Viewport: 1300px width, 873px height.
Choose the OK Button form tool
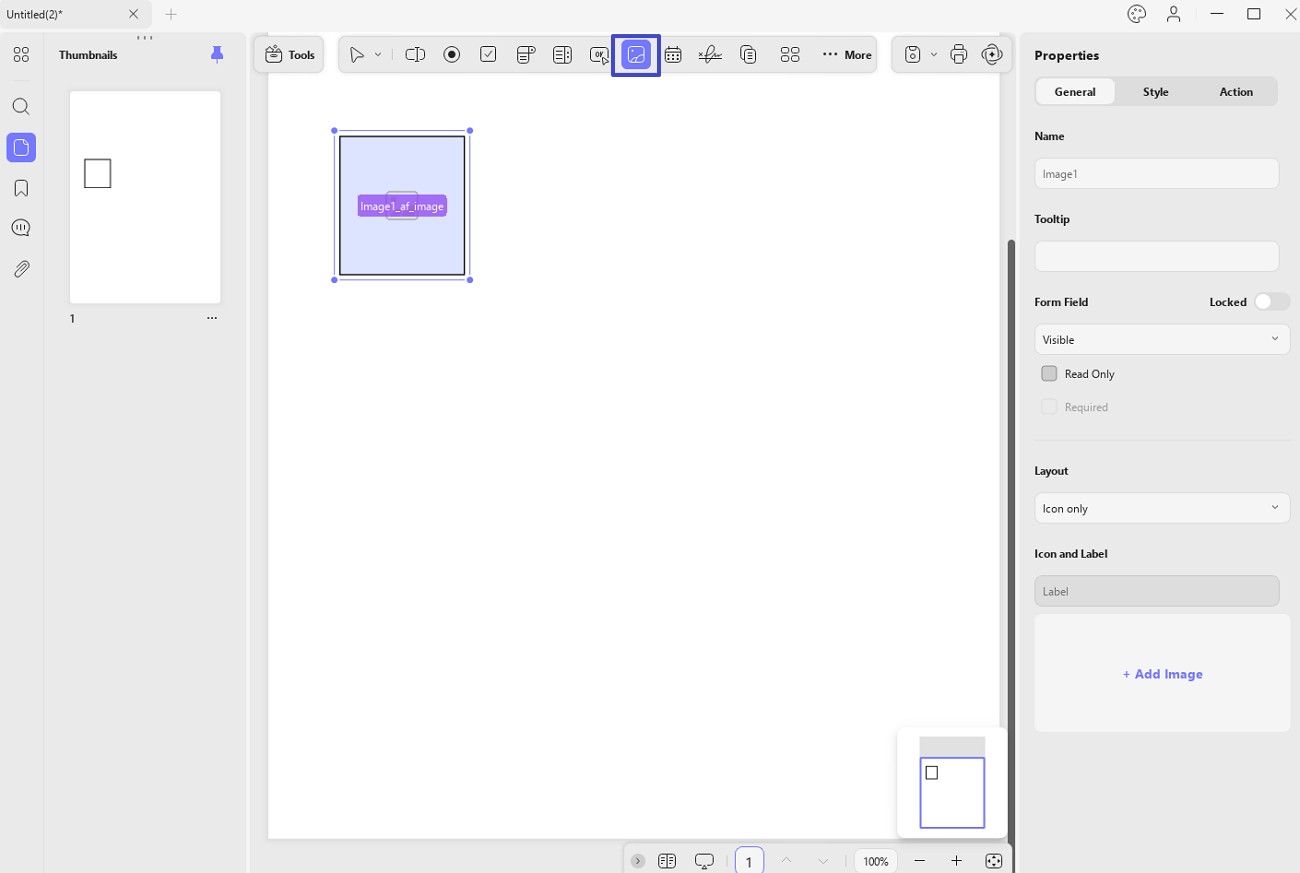click(x=599, y=55)
